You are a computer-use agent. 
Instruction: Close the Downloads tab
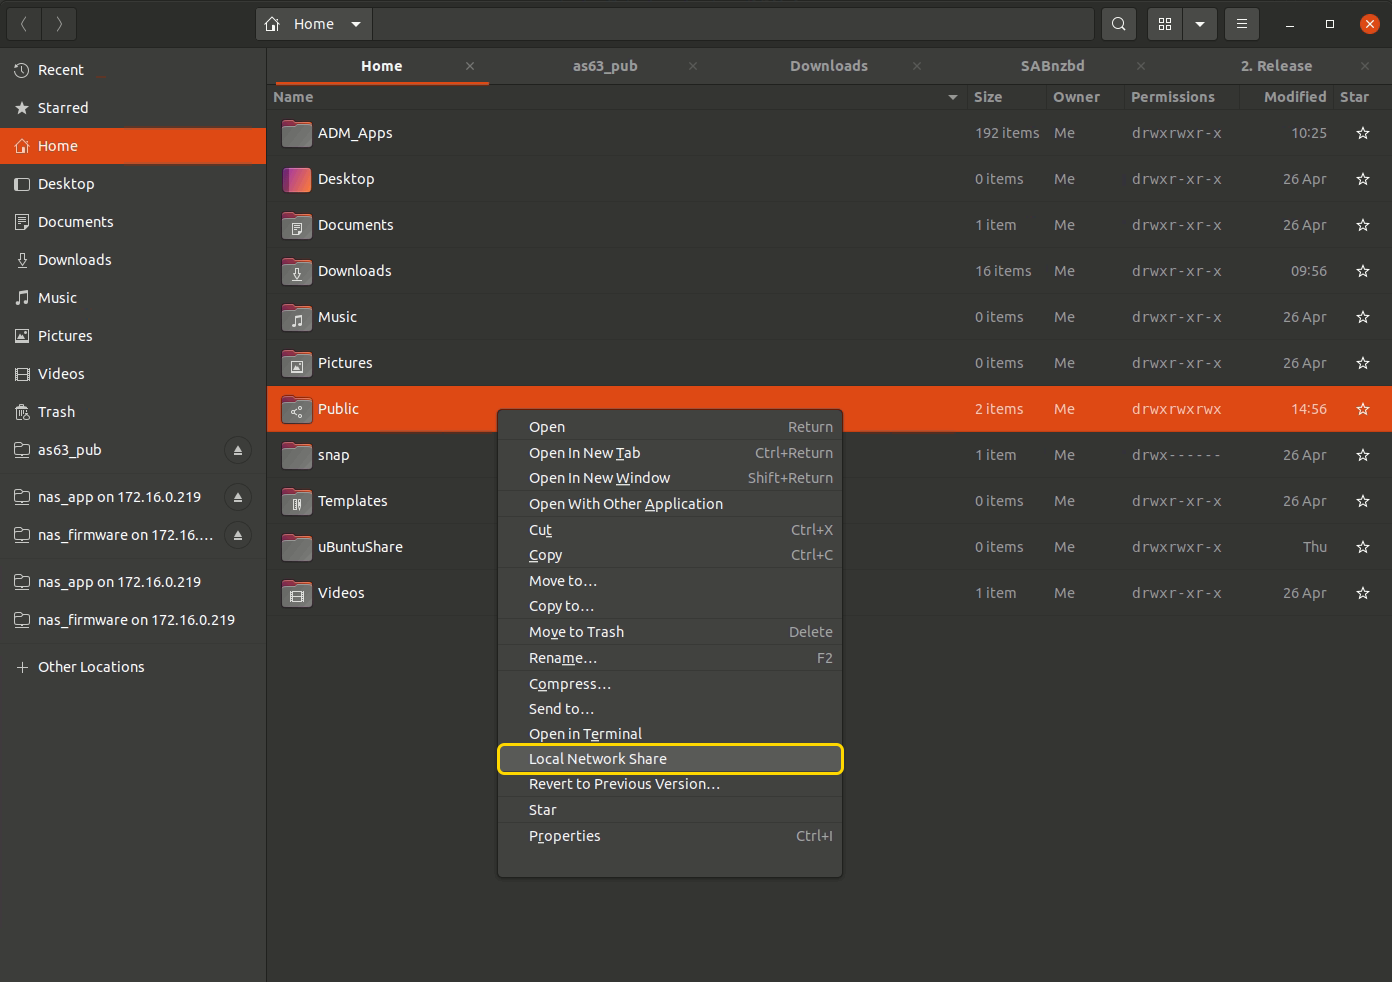coord(917,66)
